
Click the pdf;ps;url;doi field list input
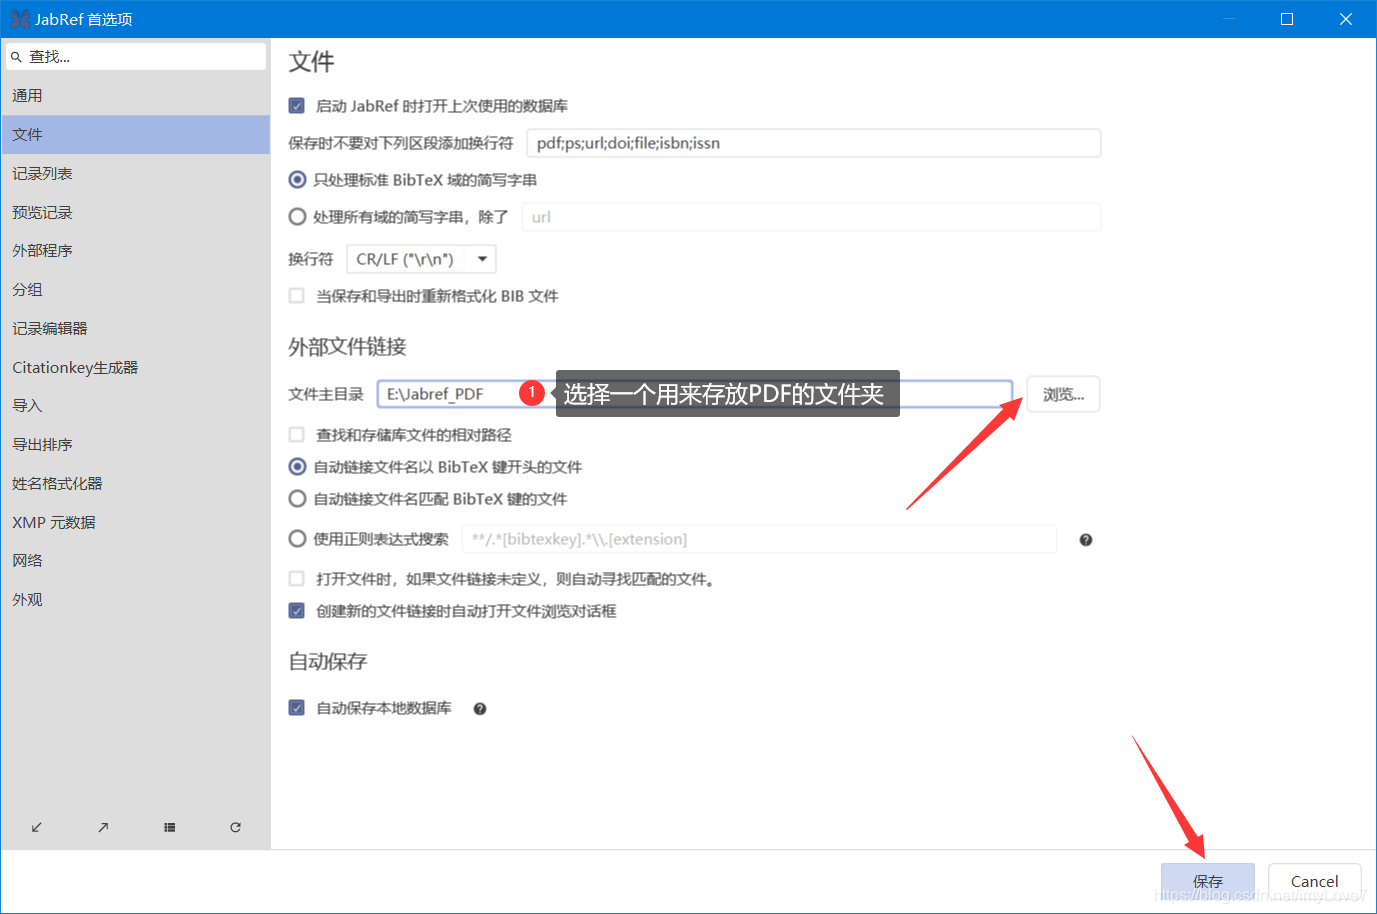click(x=813, y=143)
